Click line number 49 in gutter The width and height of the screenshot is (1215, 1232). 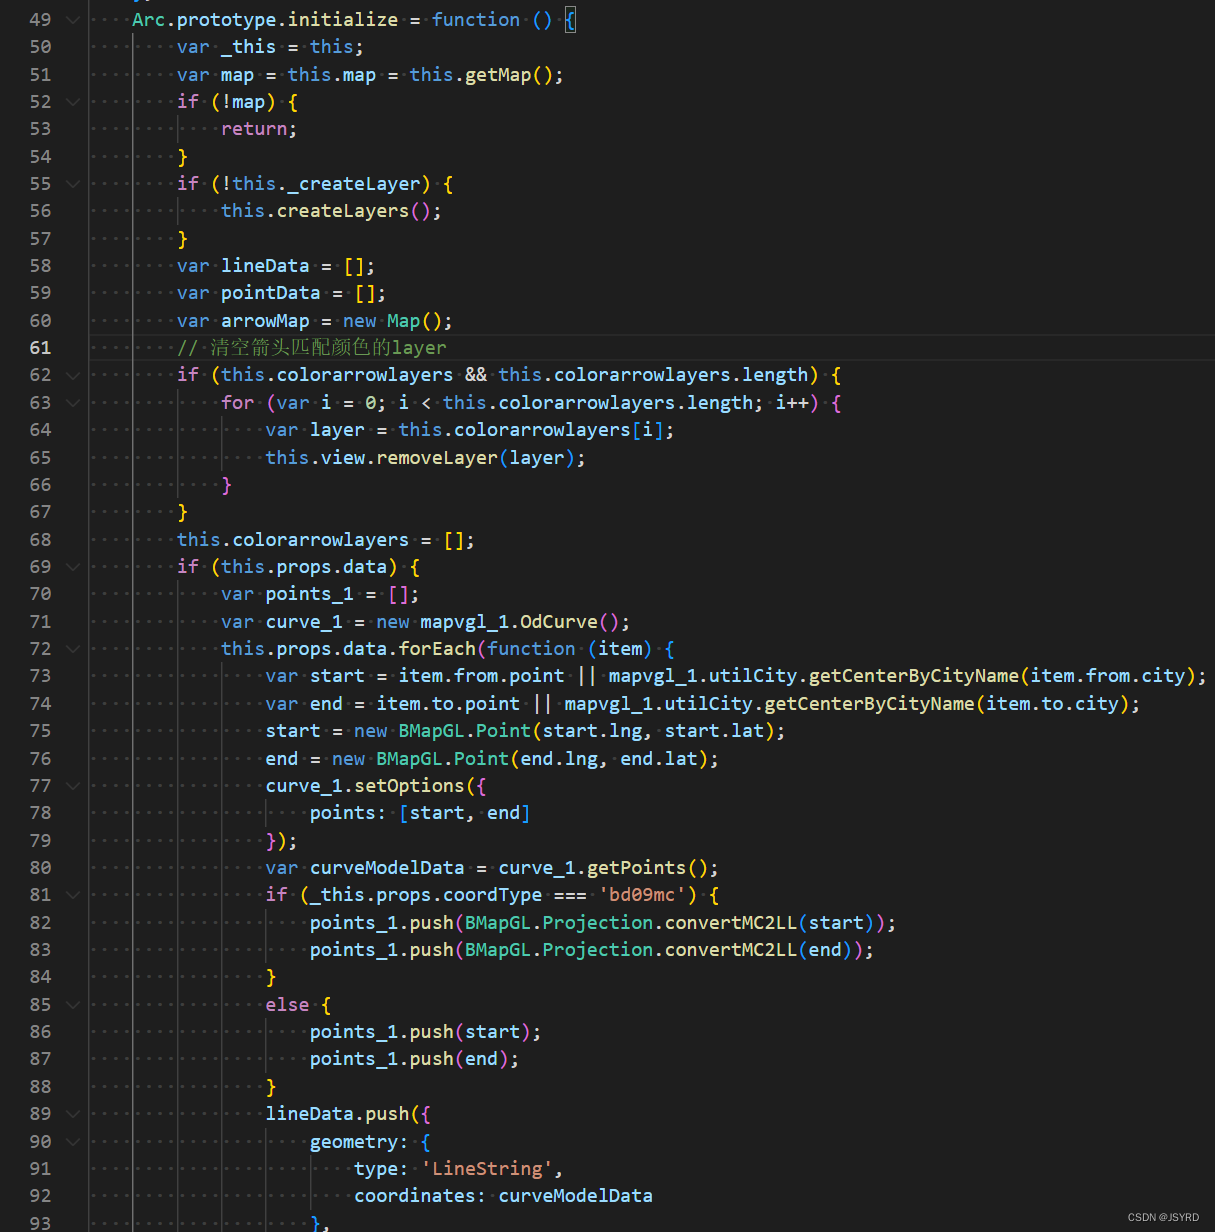[x=40, y=20]
